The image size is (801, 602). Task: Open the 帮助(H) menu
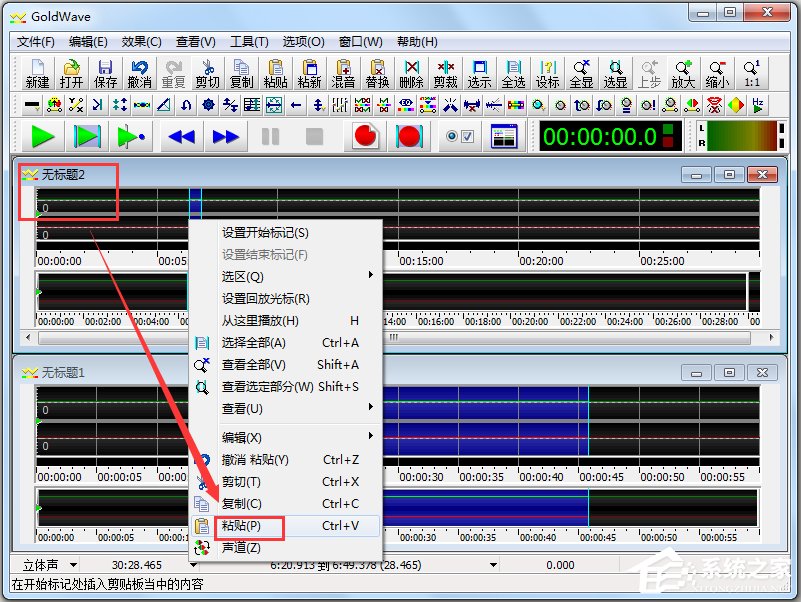click(x=417, y=41)
